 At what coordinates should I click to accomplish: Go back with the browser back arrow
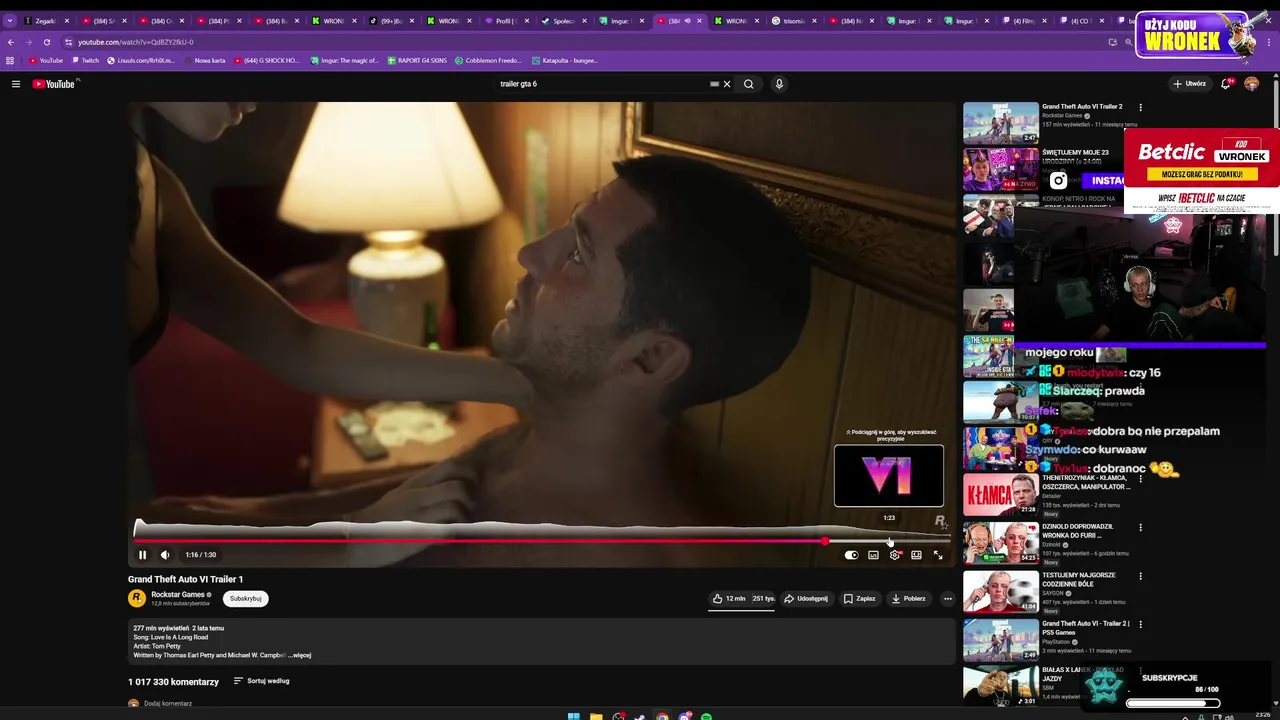[x=11, y=42]
